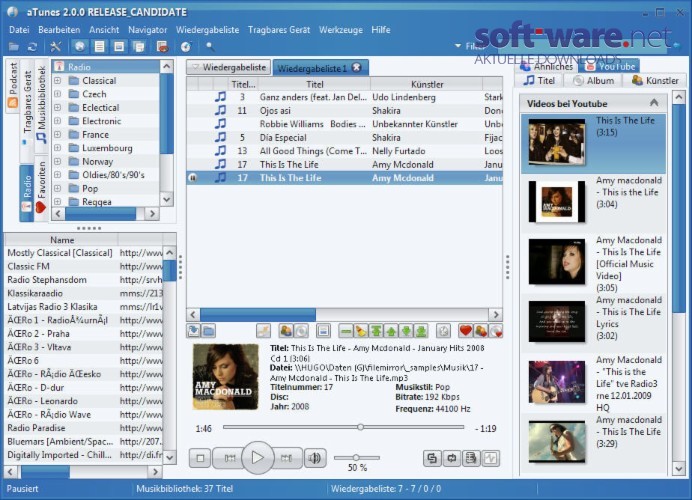Toggle the navigator globe view button
692x500 pixels.
[x=80, y=46]
